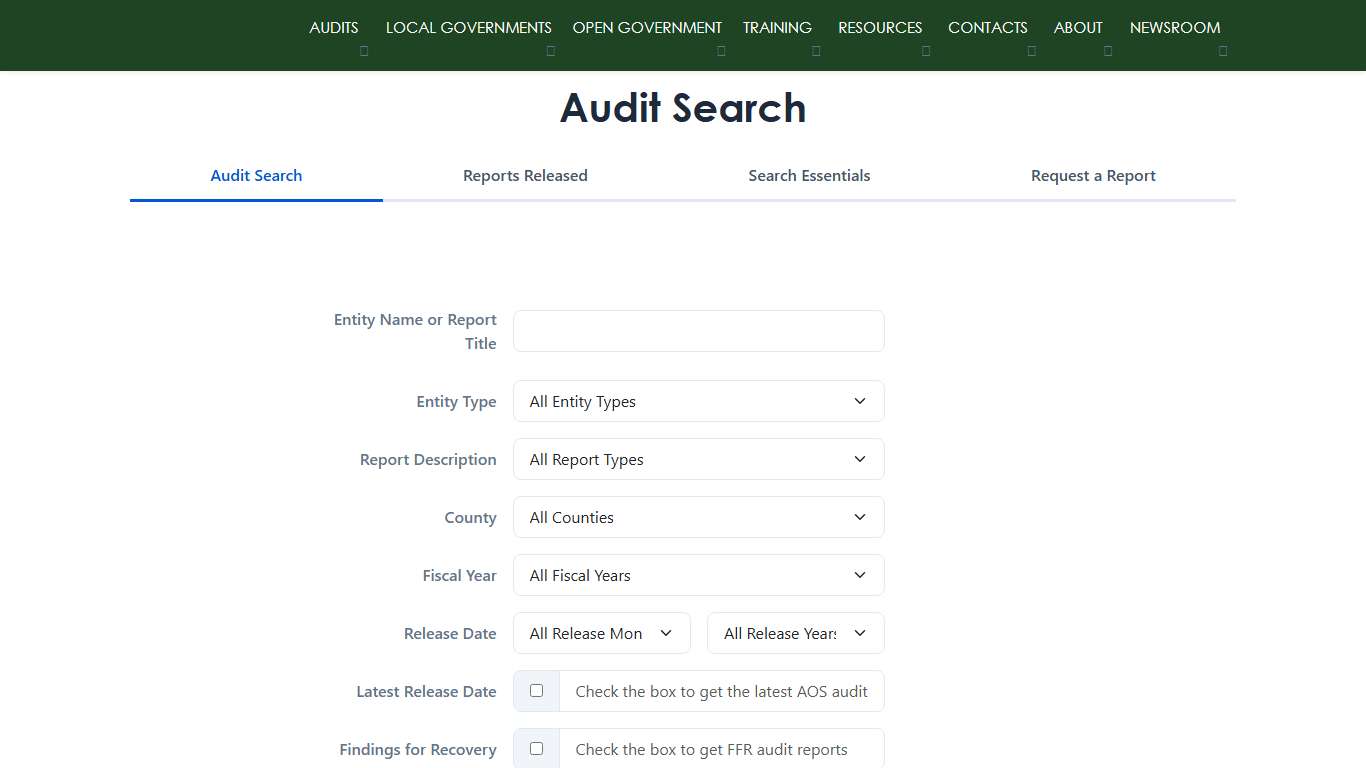Screen dimensions: 1366x768
Task: Switch to the Reports Released tab
Action: point(525,175)
